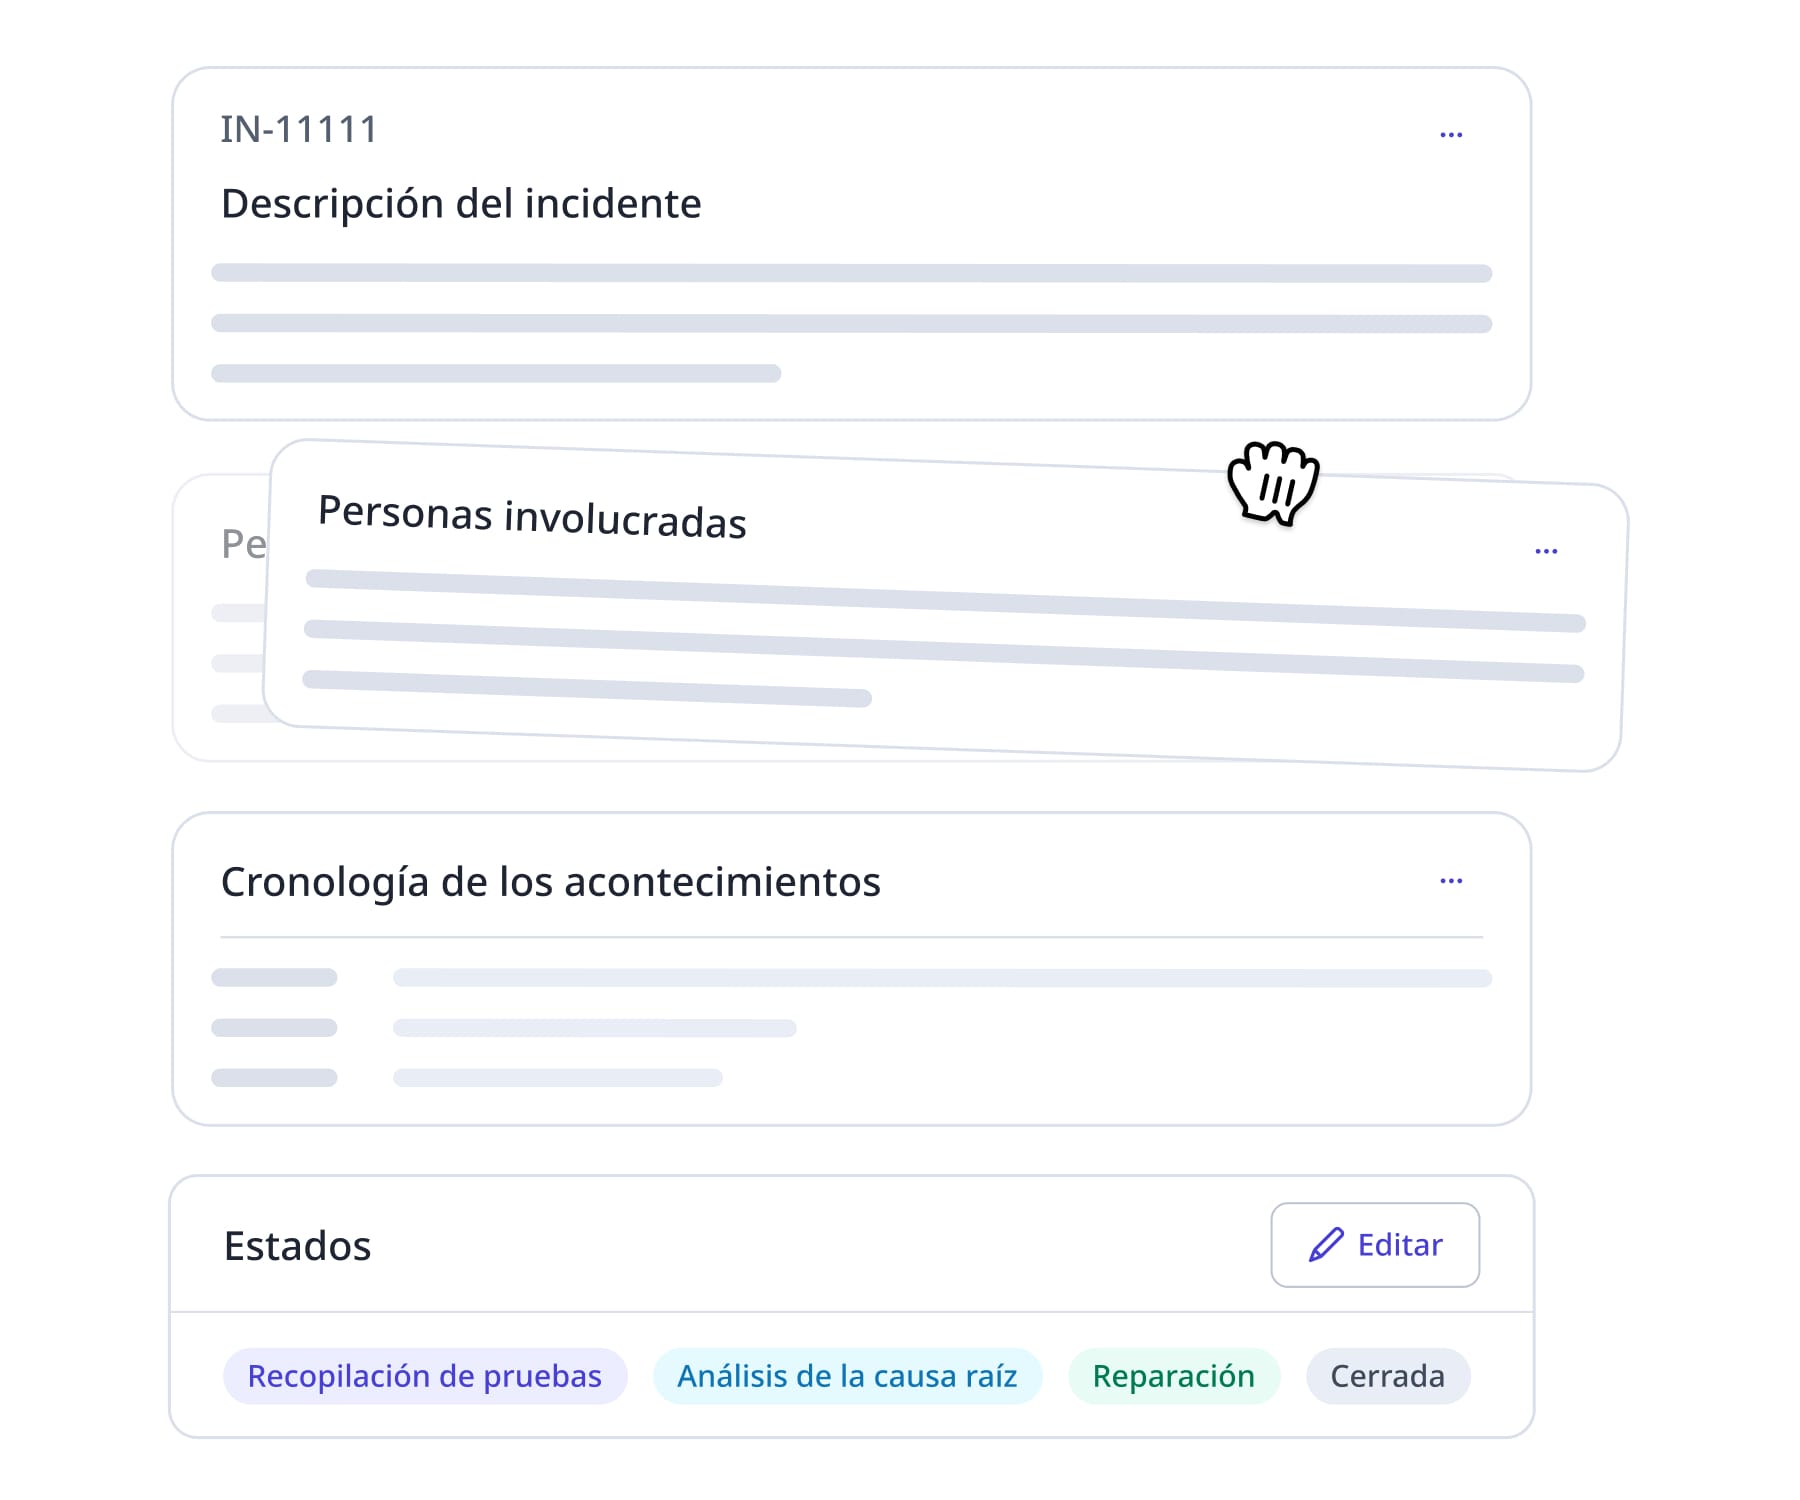The width and height of the screenshot is (1800, 1500).
Task: Click the pencil icon in the Editar button
Action: pyautogui.click(x=1322, y=1244)
